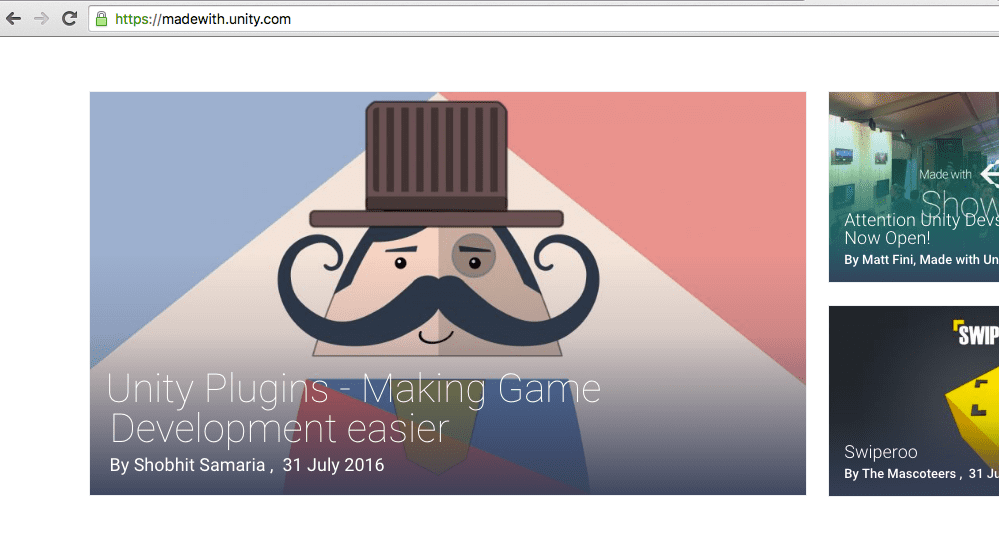This screenshot has height=557, width=999.
Task: Click the mustached character's top hat
Action: click(436, 160)
